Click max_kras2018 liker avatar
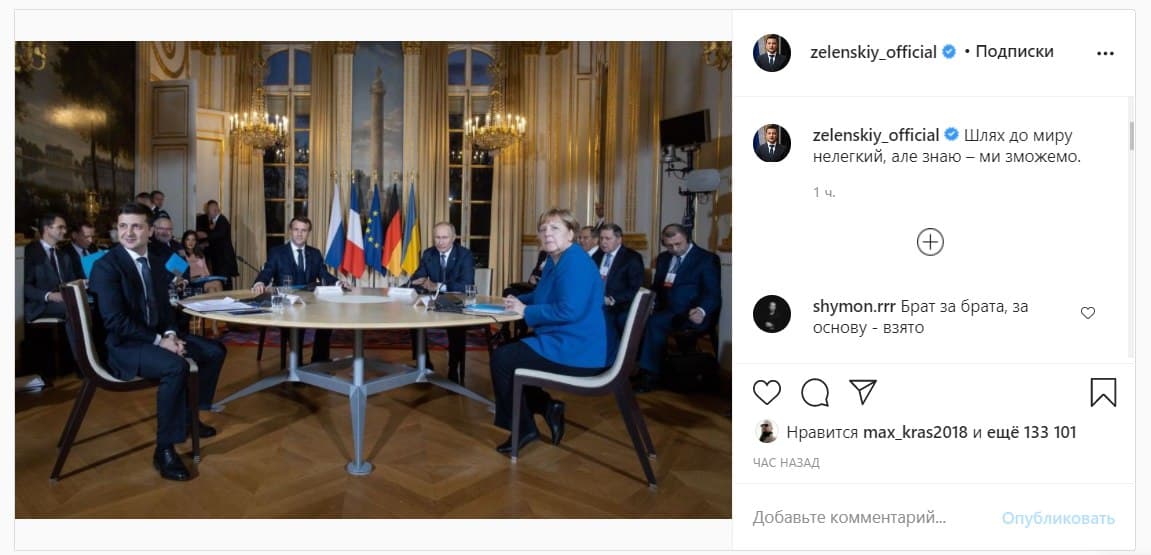Viewport: 1151px width, 555px height. tap(766, 432)
